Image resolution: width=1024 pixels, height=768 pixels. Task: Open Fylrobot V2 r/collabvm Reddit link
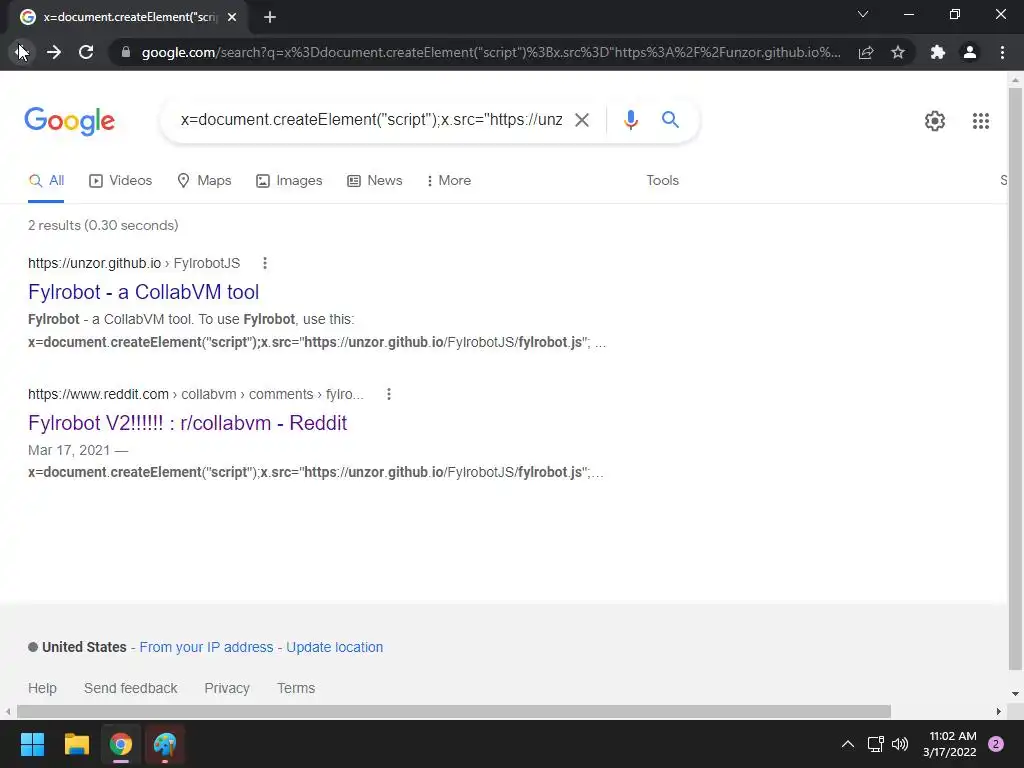[187, 423]
